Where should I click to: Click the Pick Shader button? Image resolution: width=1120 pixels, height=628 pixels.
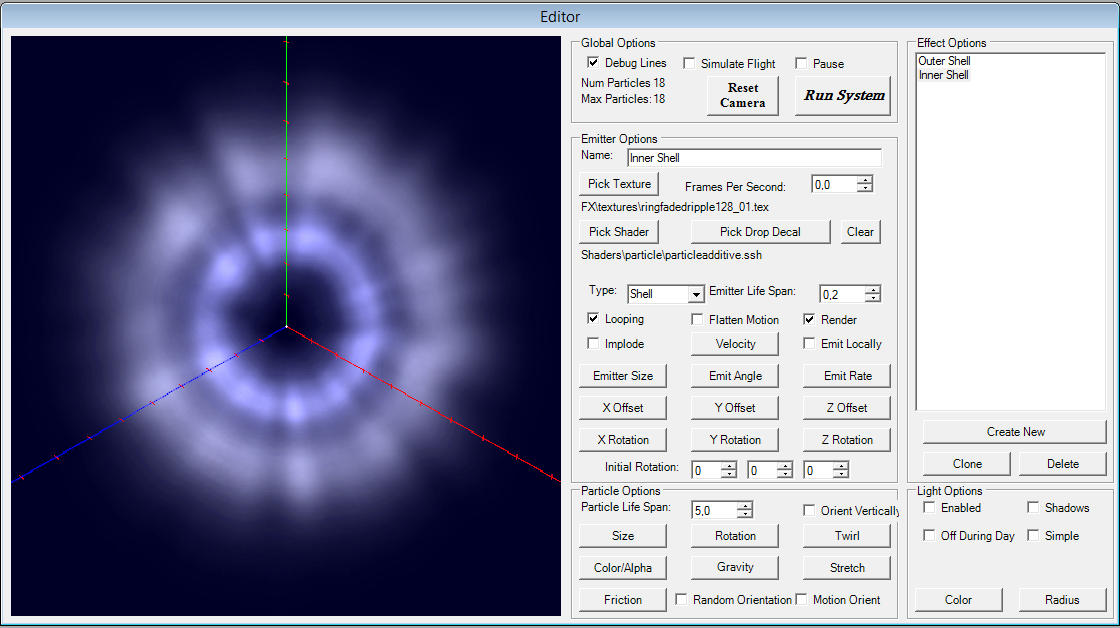click(619, 232)
